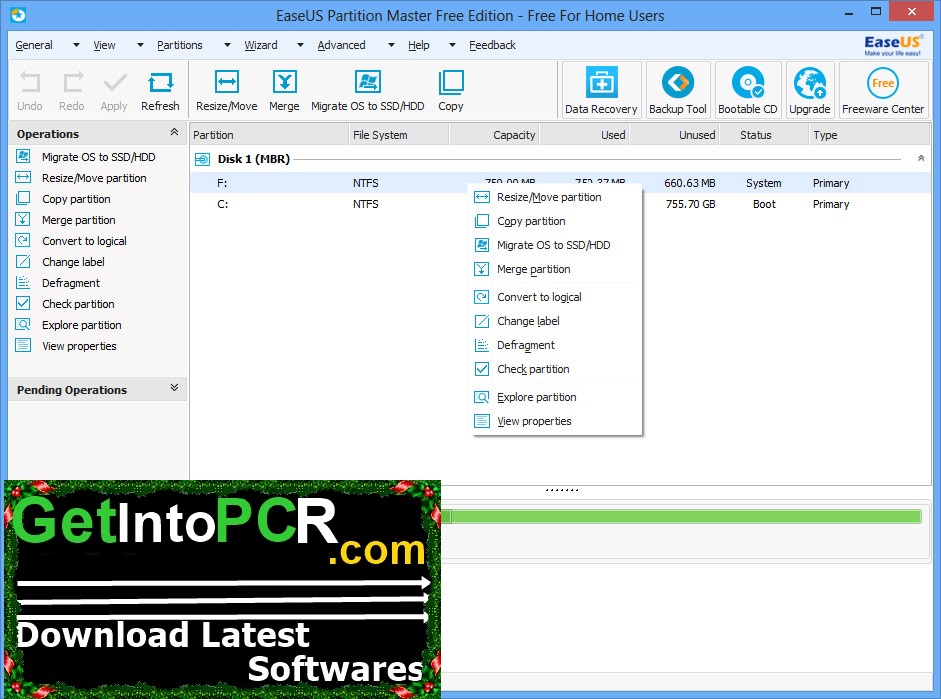This screenshot has height=699, width=941.
Task: Choose Convert to logical in Operations panel
Action: click(84, 241)
